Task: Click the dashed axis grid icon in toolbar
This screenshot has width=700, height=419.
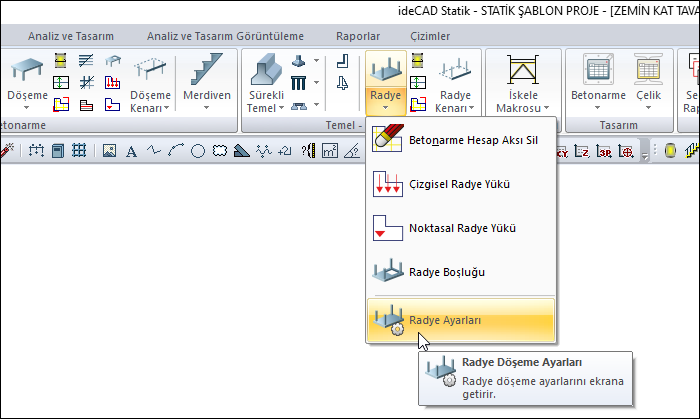Action: 36,151
